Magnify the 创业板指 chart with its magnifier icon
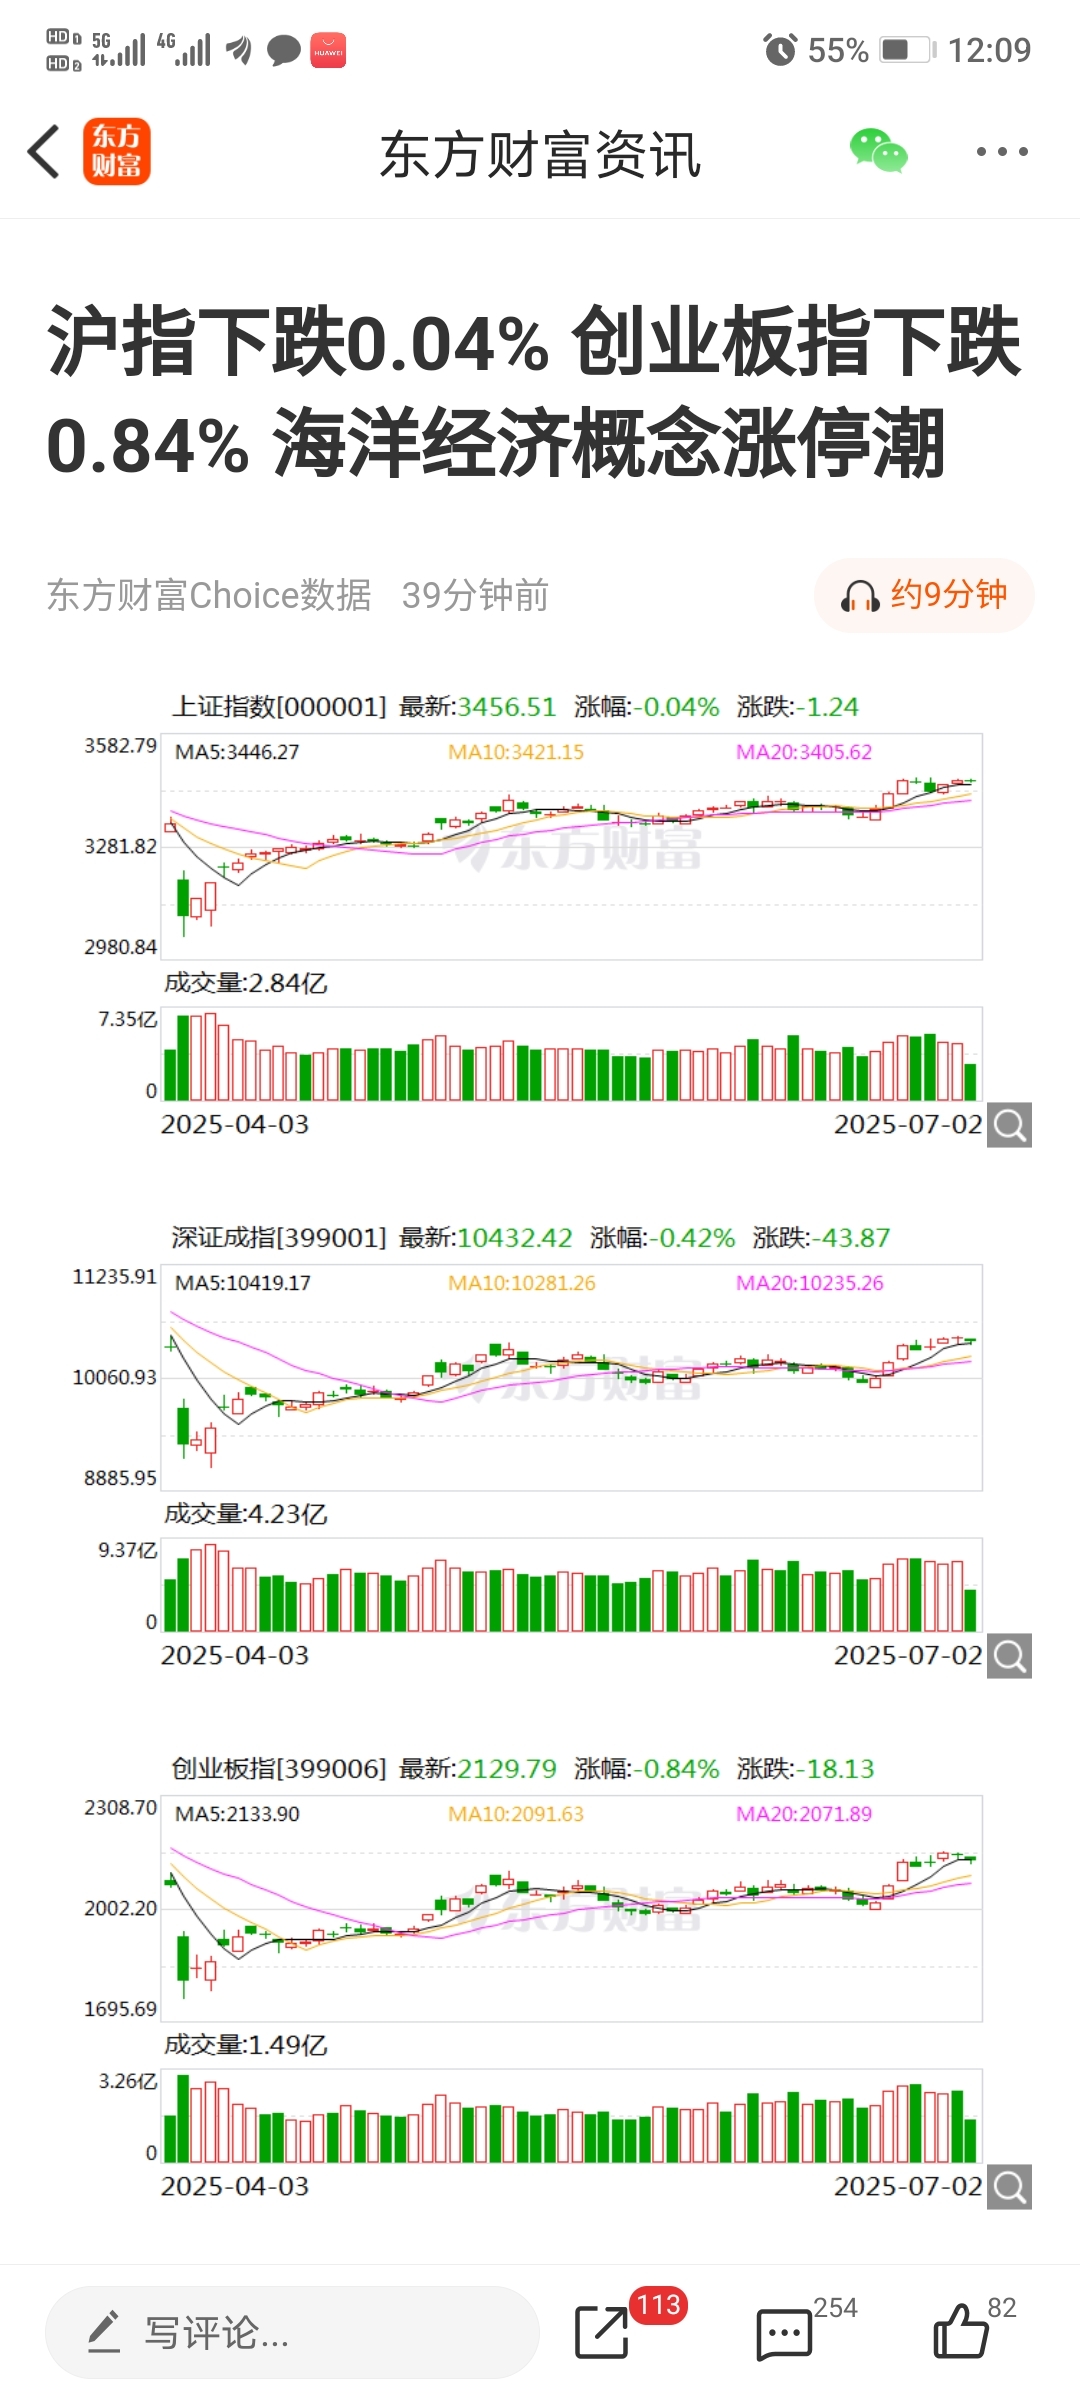 (x=1010, y=2187)
